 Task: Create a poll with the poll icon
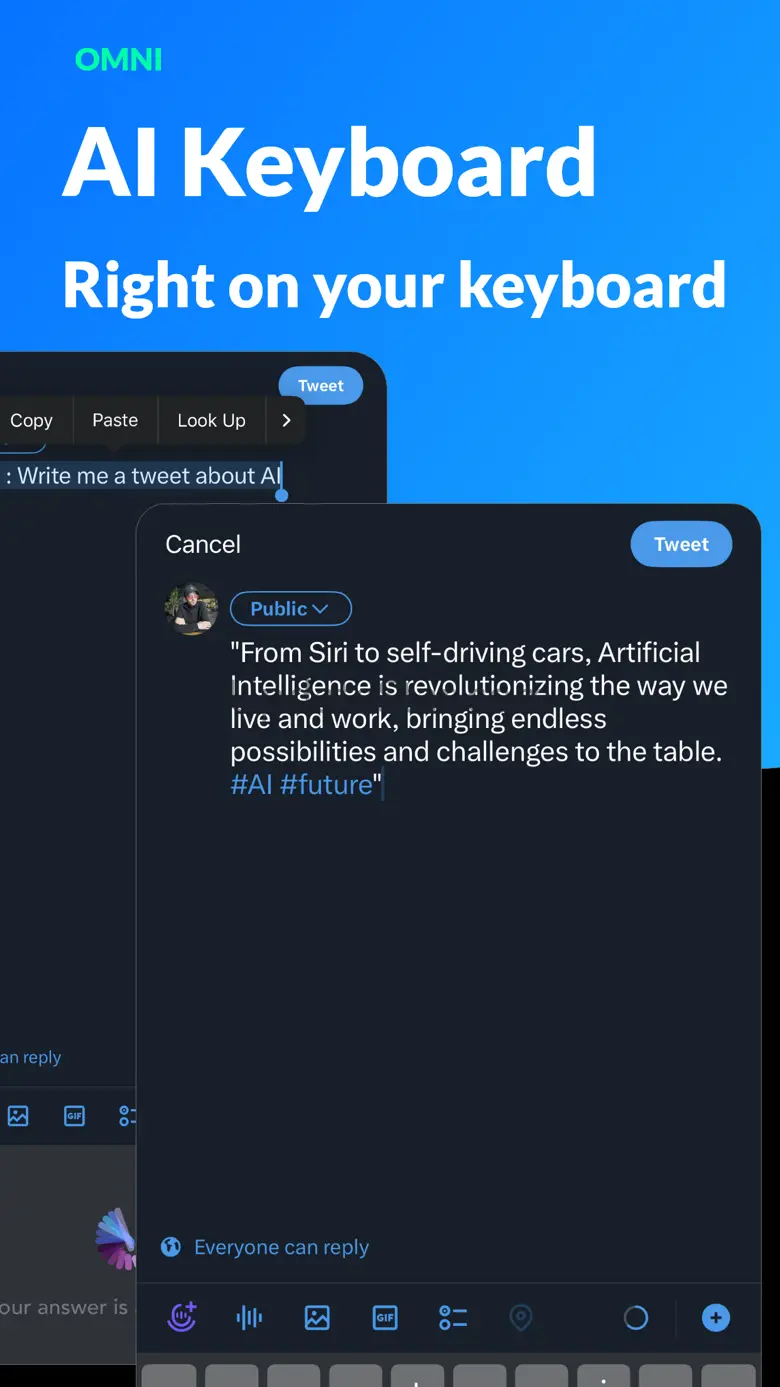coord(453,1318)
